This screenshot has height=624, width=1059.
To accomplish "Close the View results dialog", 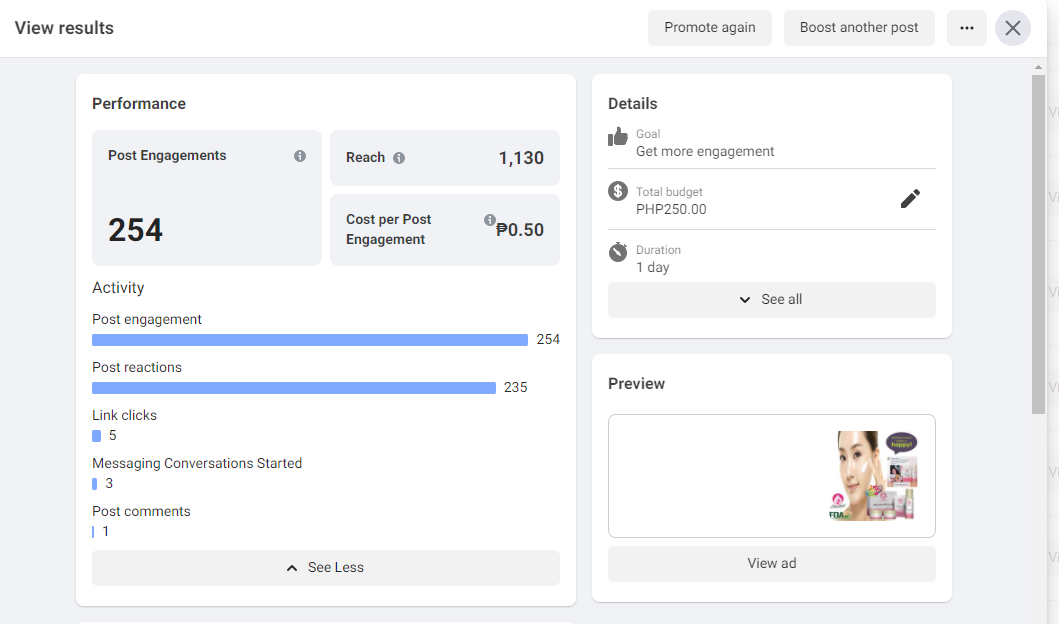I will [x=1013, y=28].
